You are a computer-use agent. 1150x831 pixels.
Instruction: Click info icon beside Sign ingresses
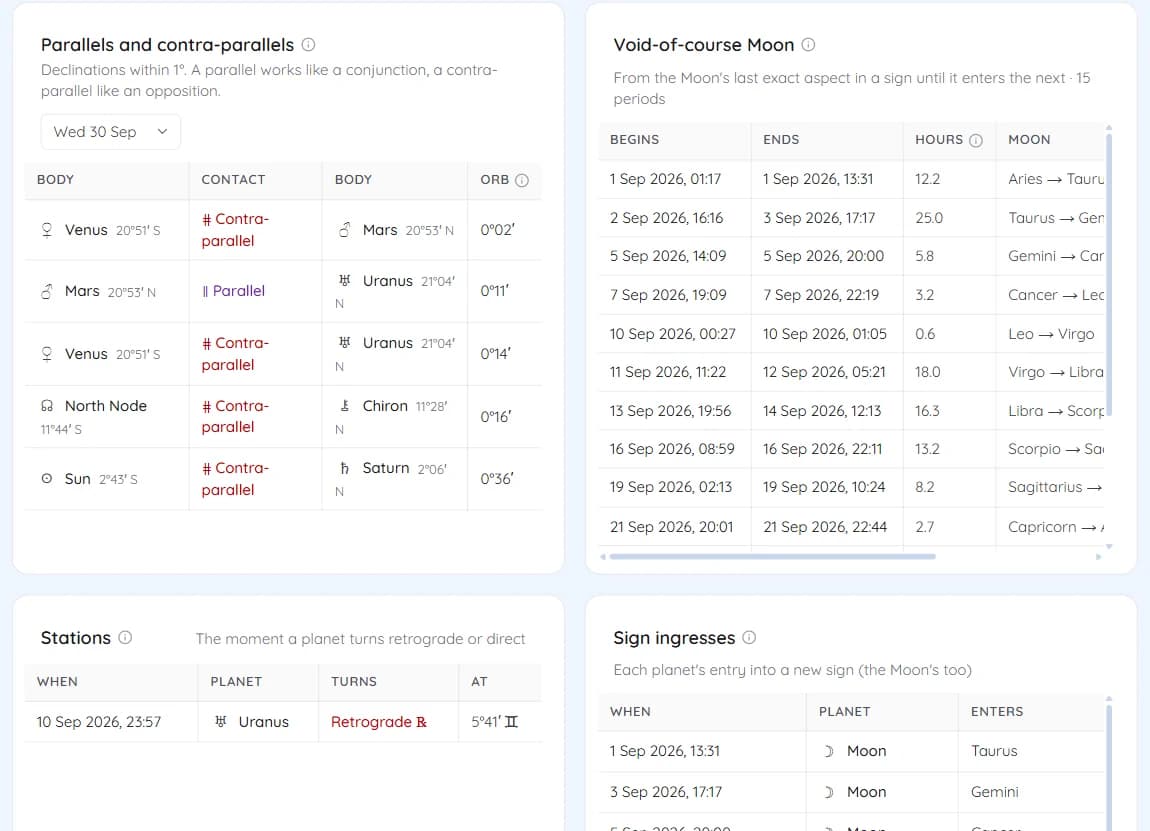[x=749, y=637]
